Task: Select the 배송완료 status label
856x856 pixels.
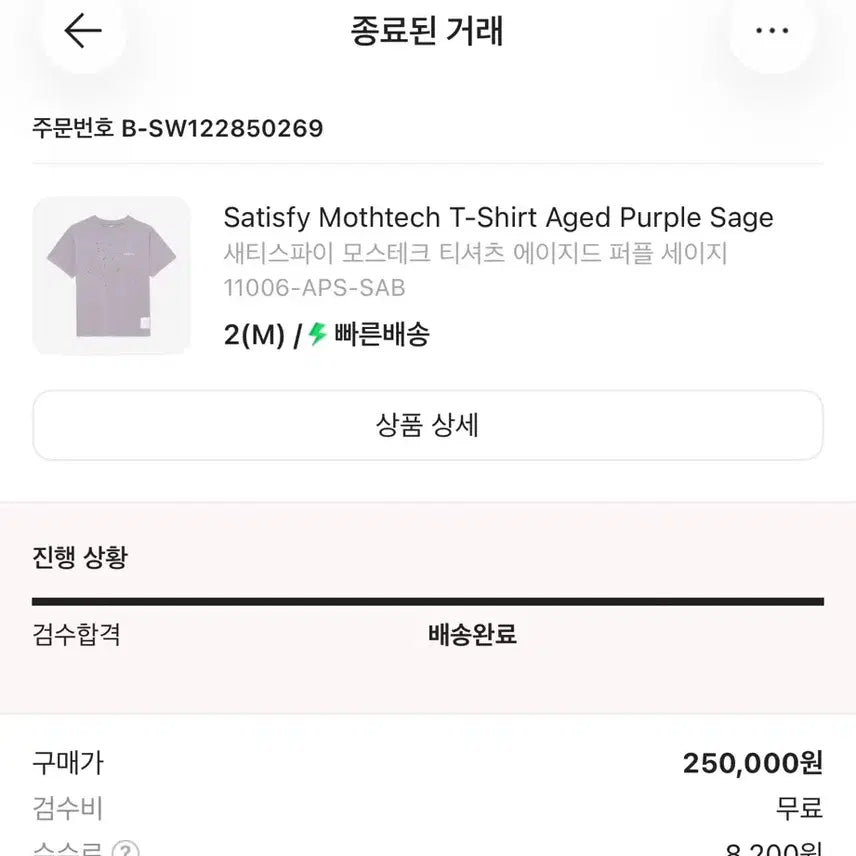Action: tap(472, 634)
